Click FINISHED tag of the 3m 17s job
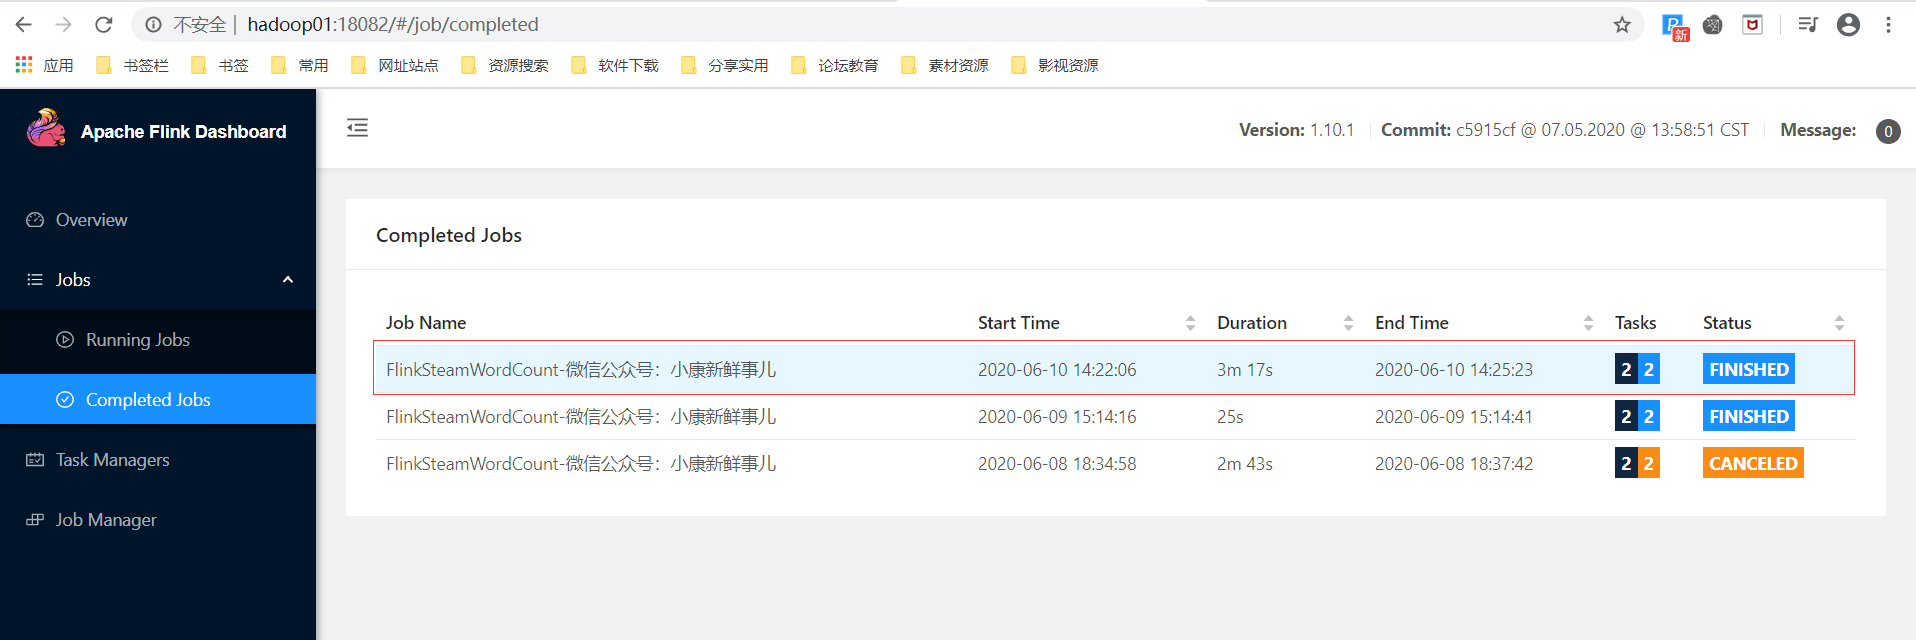 point(1749,369)
